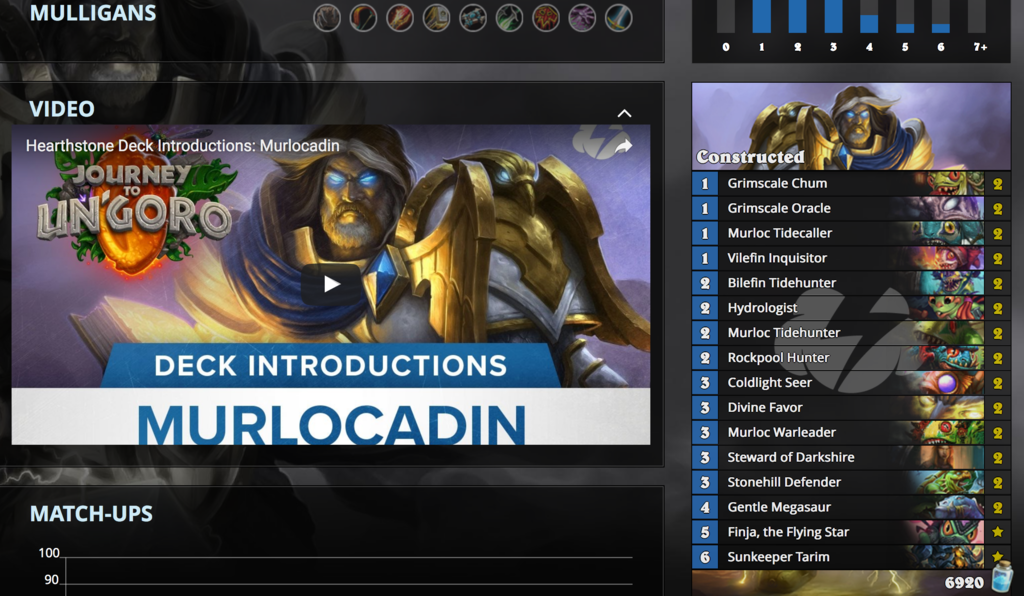The height and width of the screenshot is (596, 1024).
Task: Open the Hydrologist card row
Action: click(851, 307)
